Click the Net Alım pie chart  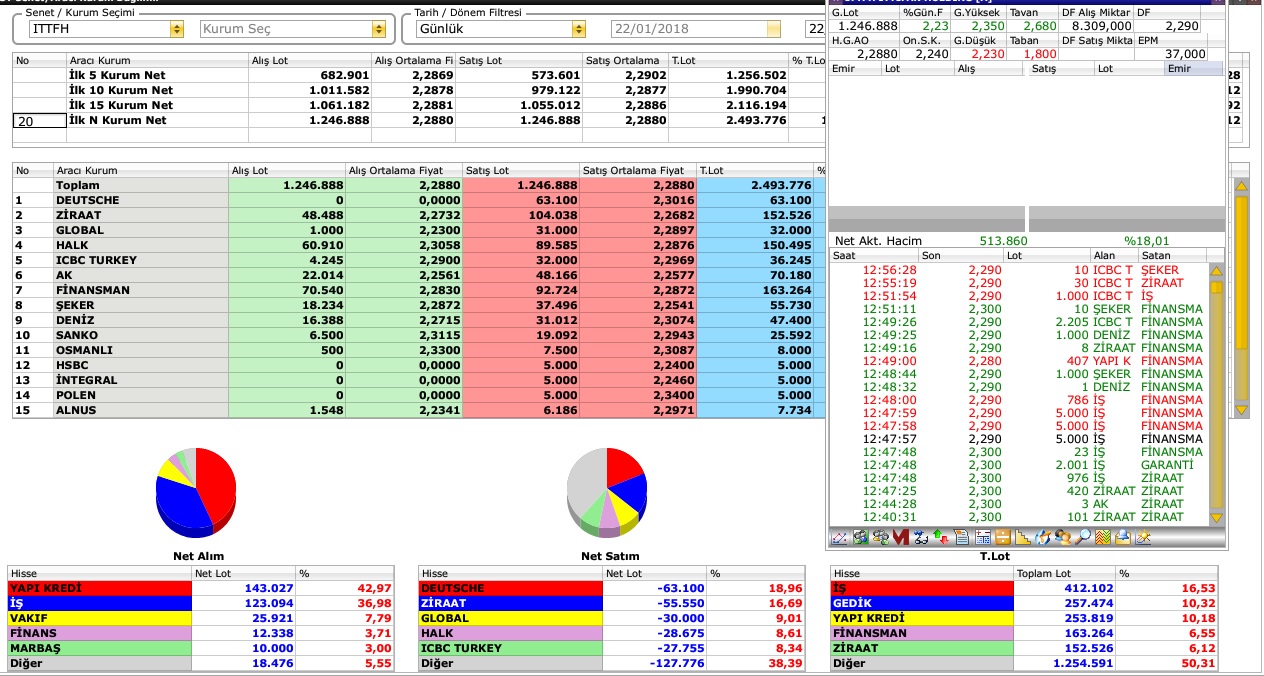196,491
